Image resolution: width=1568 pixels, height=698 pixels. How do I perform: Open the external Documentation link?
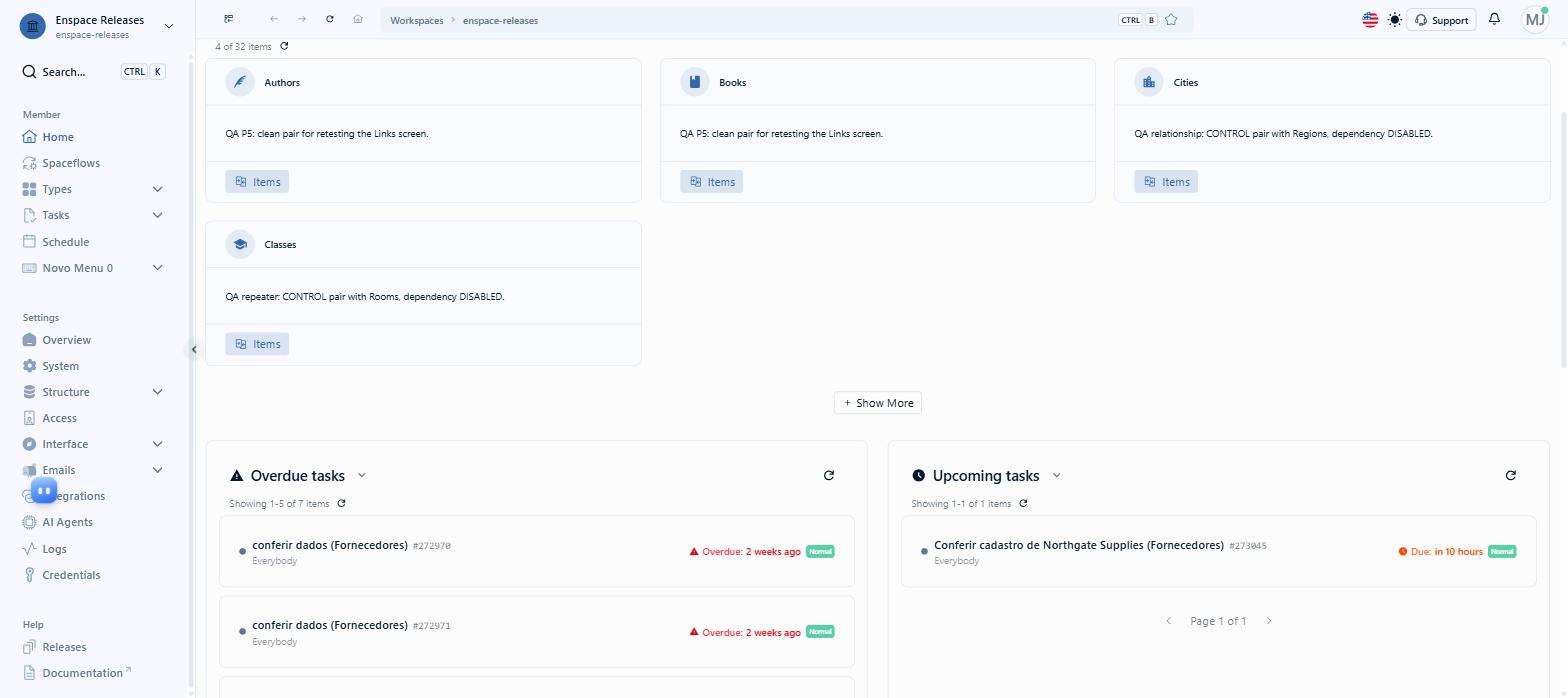click(x=86, y=673)
